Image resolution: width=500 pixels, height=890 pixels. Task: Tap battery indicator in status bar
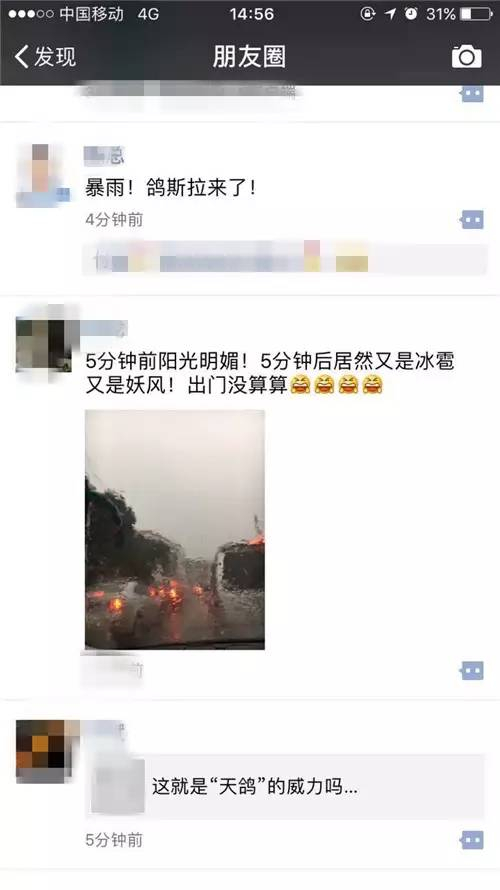point(476,14)
